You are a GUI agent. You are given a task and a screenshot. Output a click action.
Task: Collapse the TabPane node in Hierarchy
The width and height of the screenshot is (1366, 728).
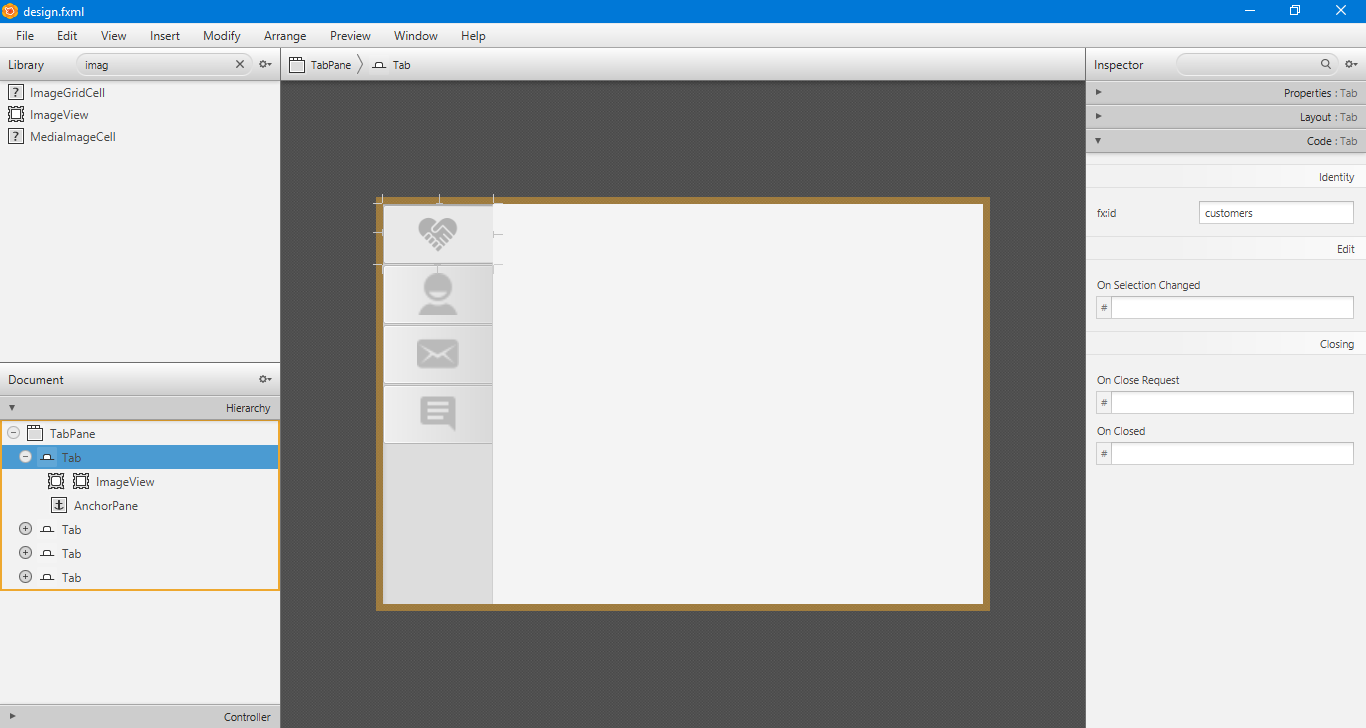[x=13, y=432]
